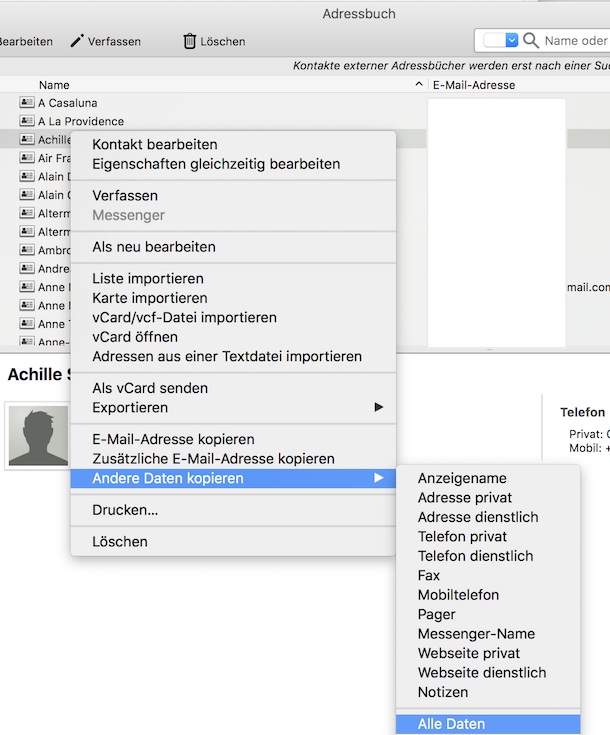
Task: Choose Kontakt bearbeiten from the context menu
Action: 155,145
